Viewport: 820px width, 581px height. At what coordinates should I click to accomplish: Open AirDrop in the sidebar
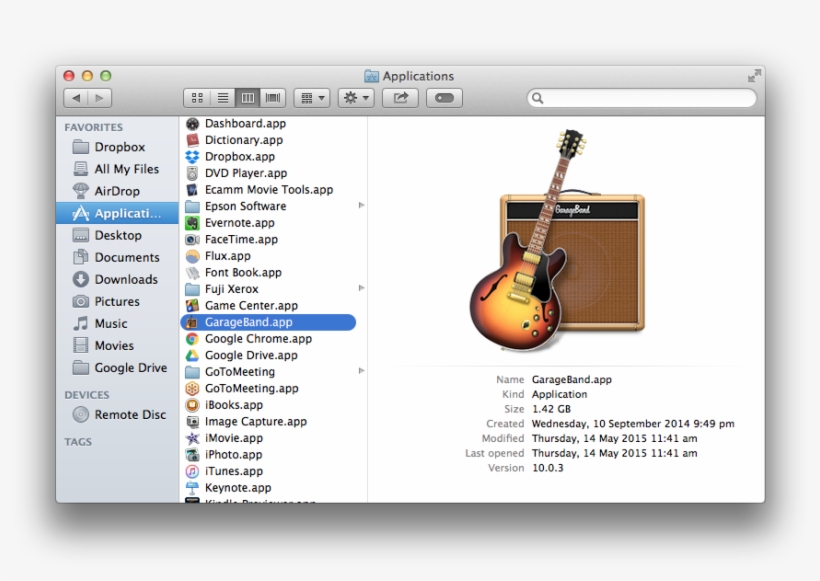pos(117,191)
